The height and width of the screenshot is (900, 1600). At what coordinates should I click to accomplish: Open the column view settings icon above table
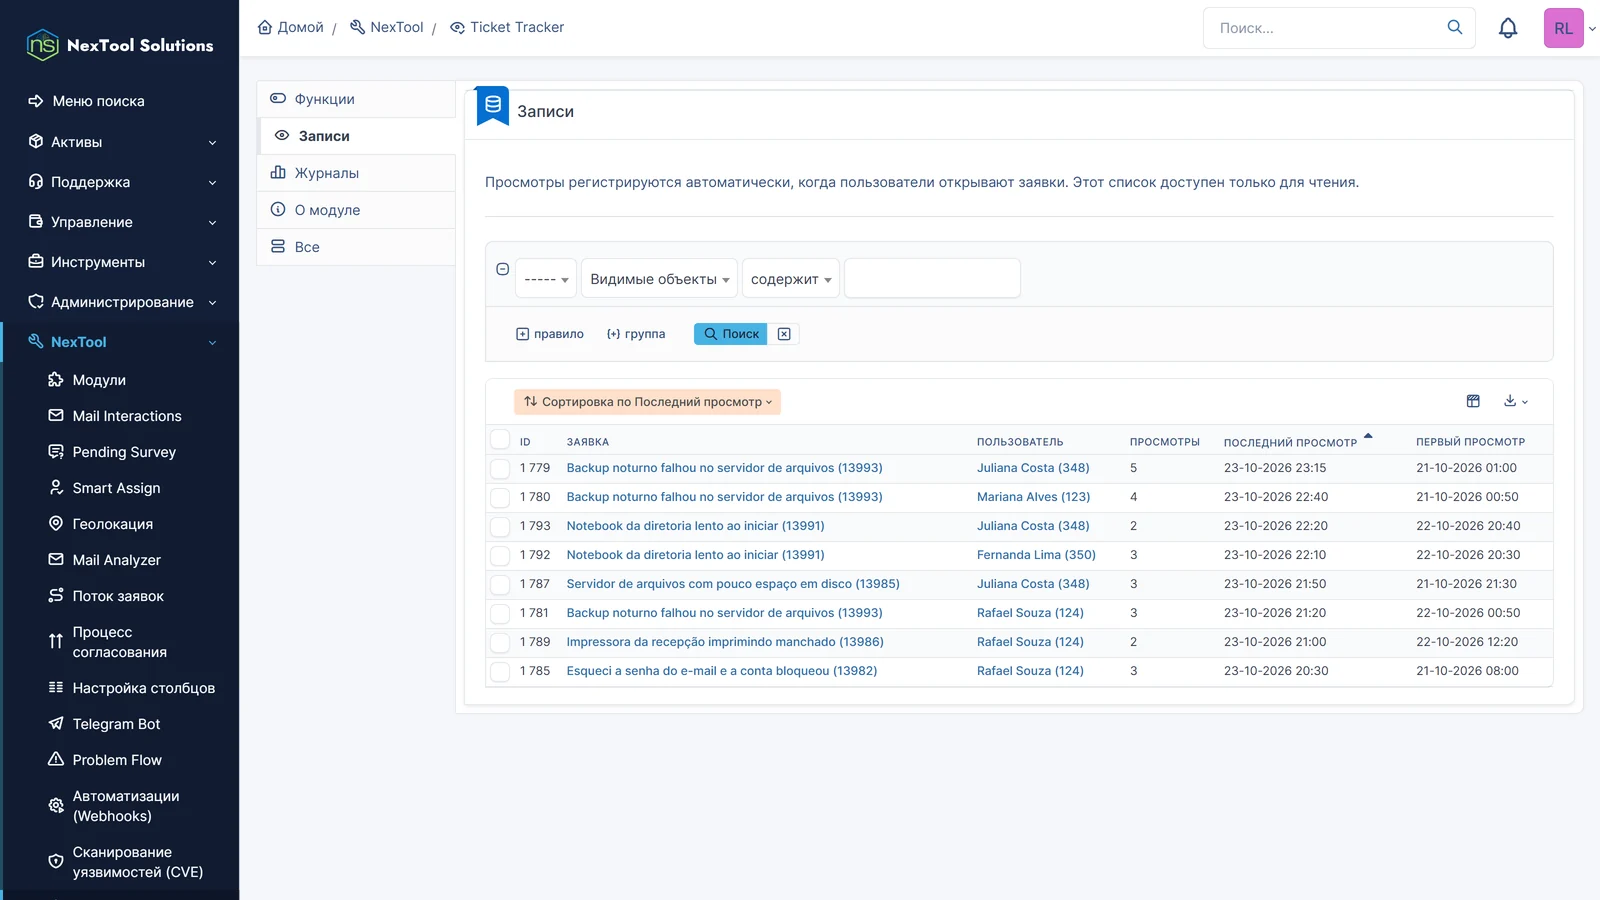pos(1473,401)
